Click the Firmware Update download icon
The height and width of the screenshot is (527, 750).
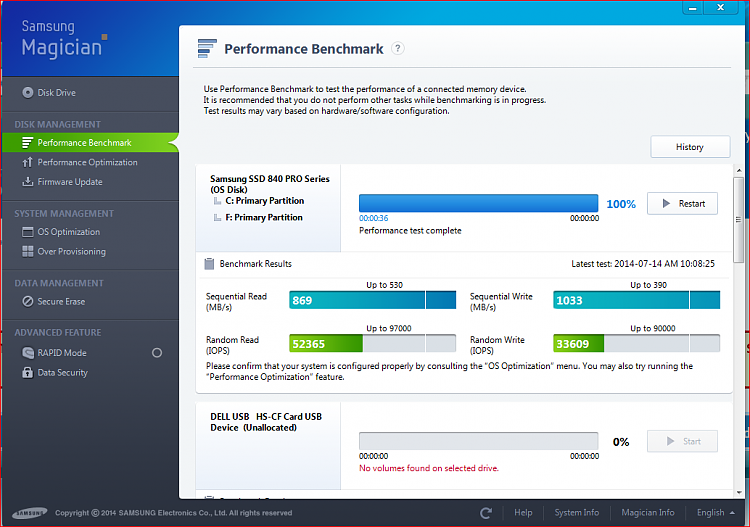[x=27, y=182]
